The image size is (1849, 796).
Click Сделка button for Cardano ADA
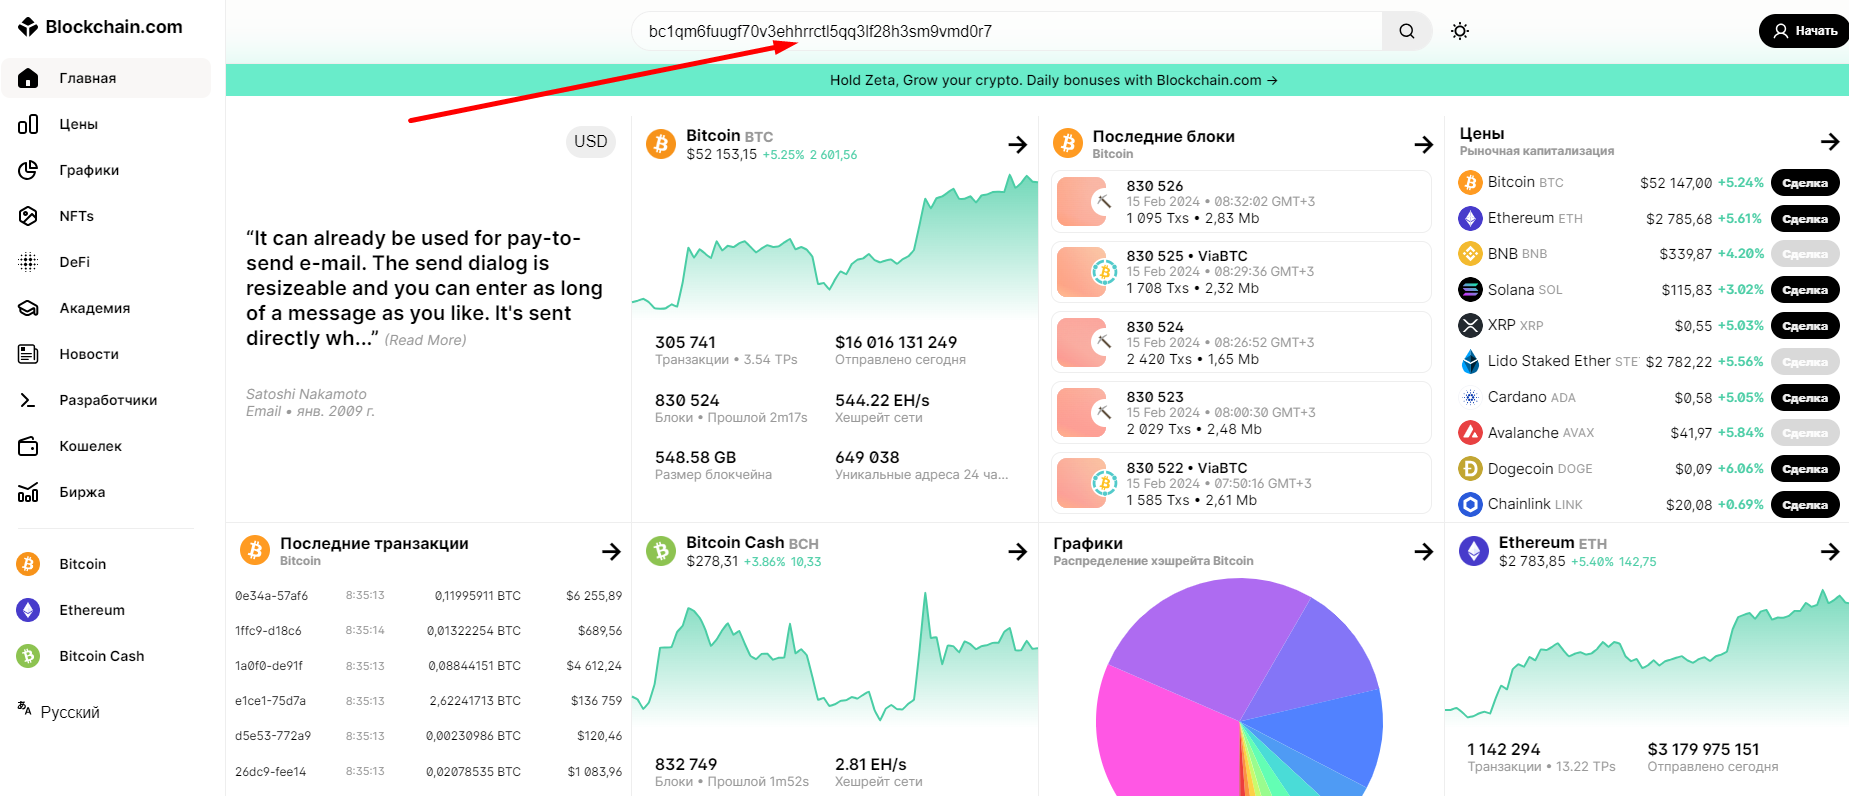tap(1805, 398)
